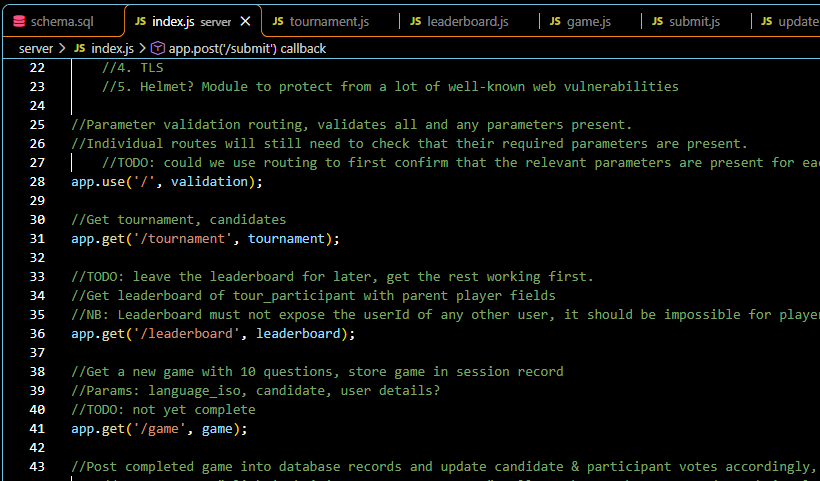Close the index.js tab
Viewport: 820px width, 481px height.
tap(245, 21)
